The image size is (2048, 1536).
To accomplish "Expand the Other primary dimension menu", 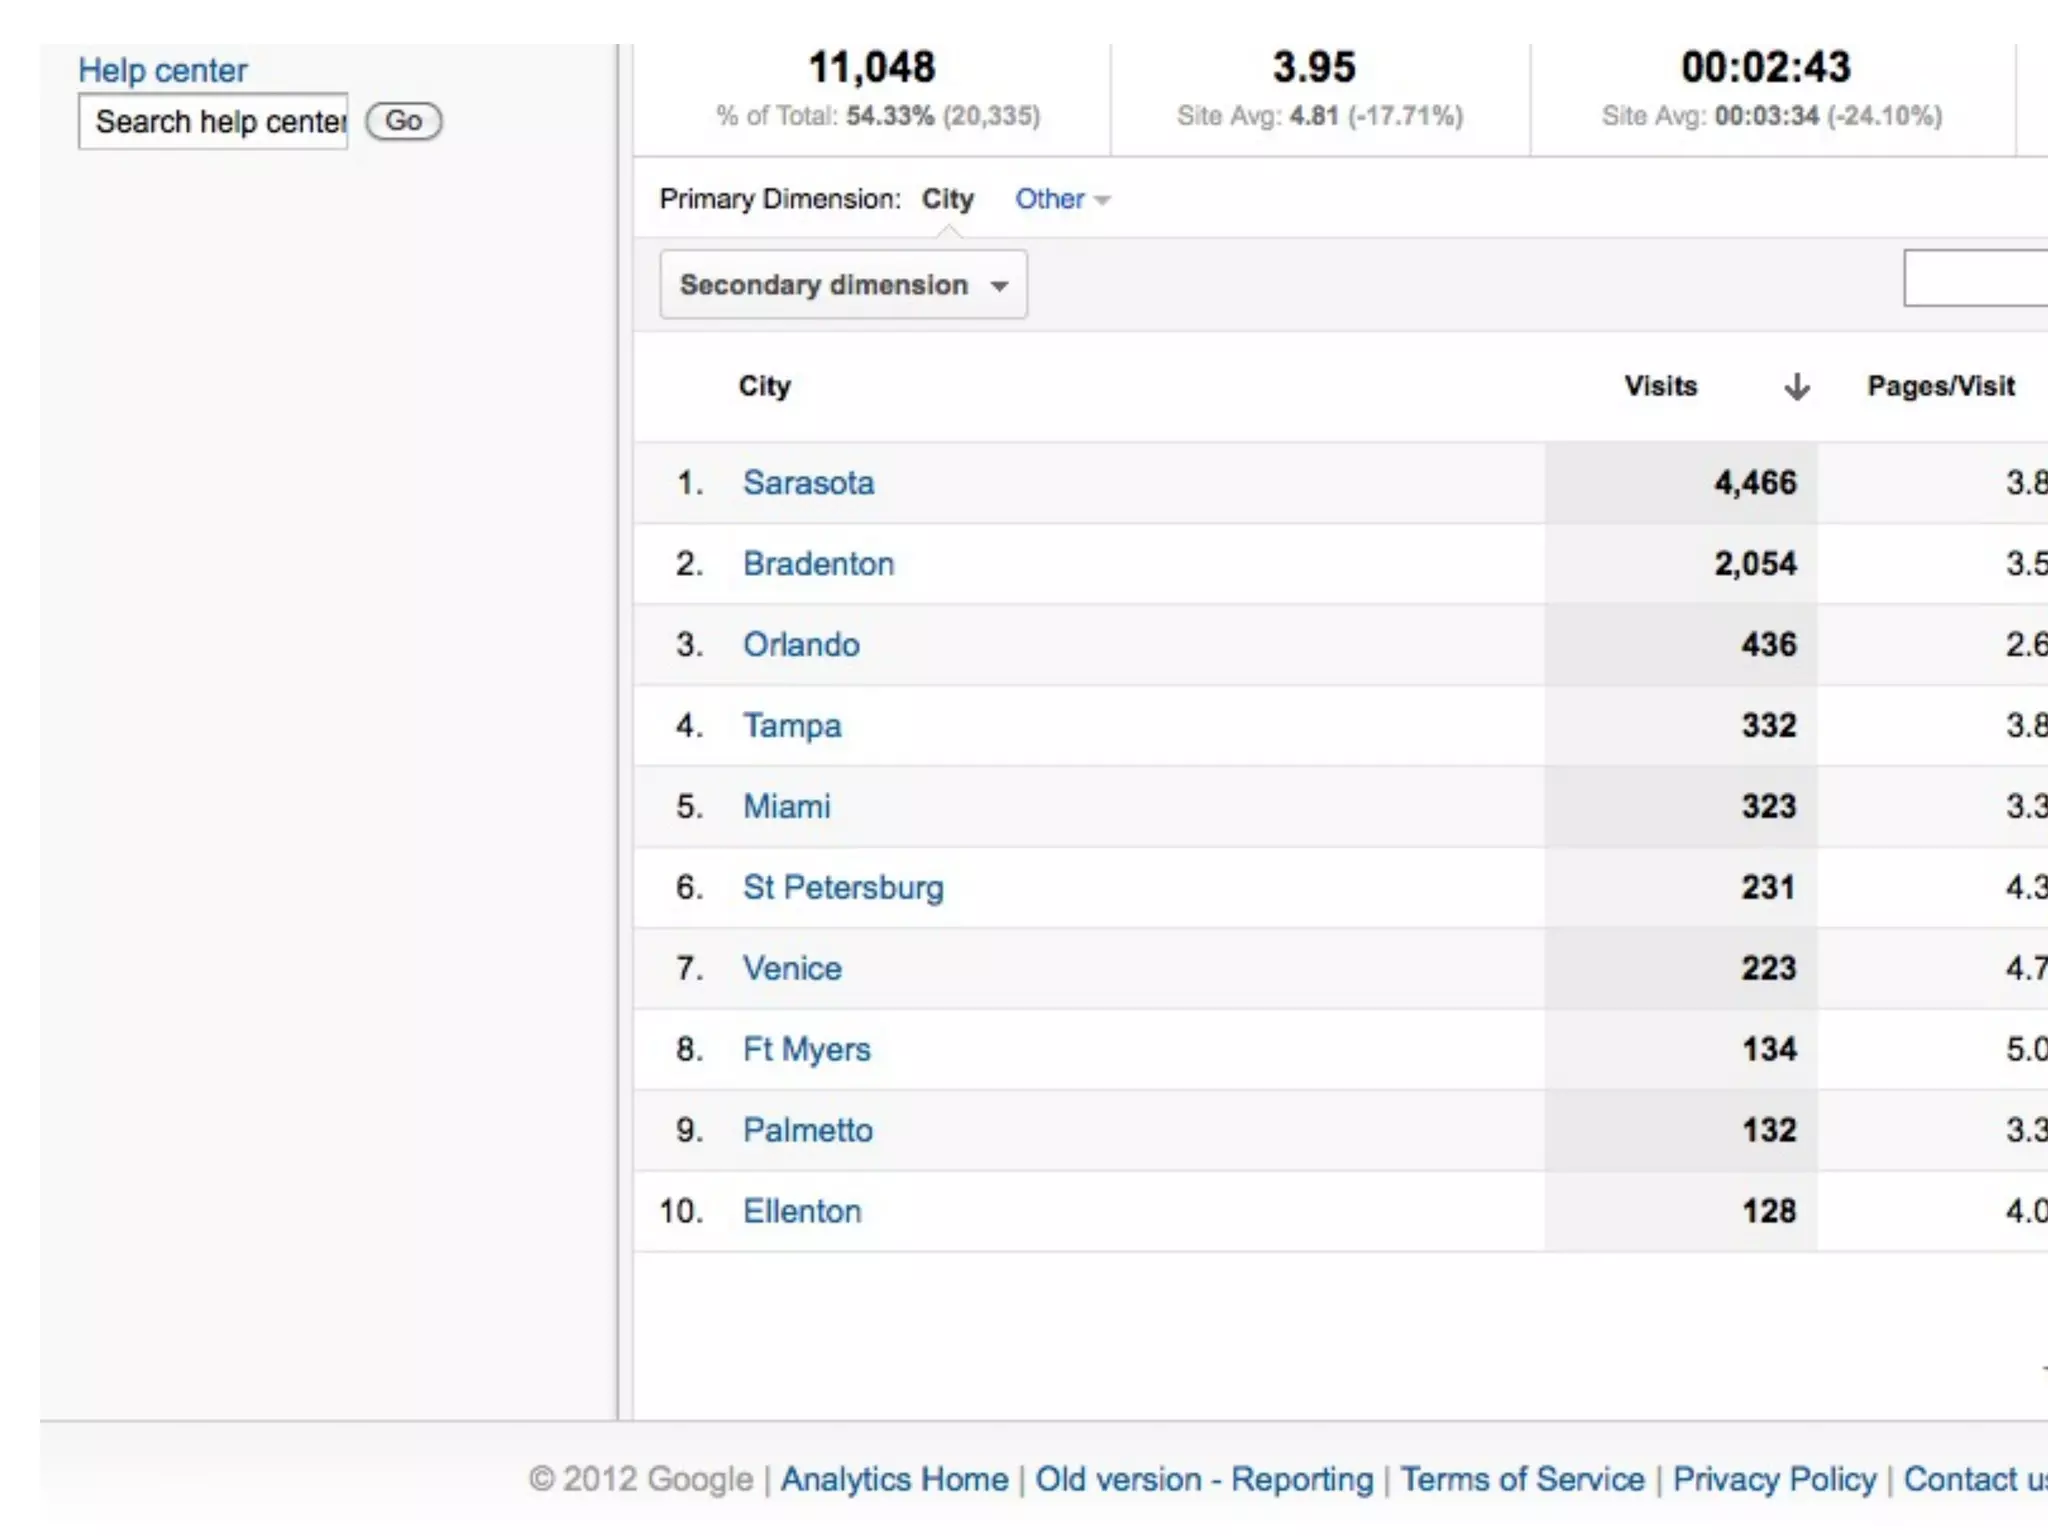I will click(1061, 199).
